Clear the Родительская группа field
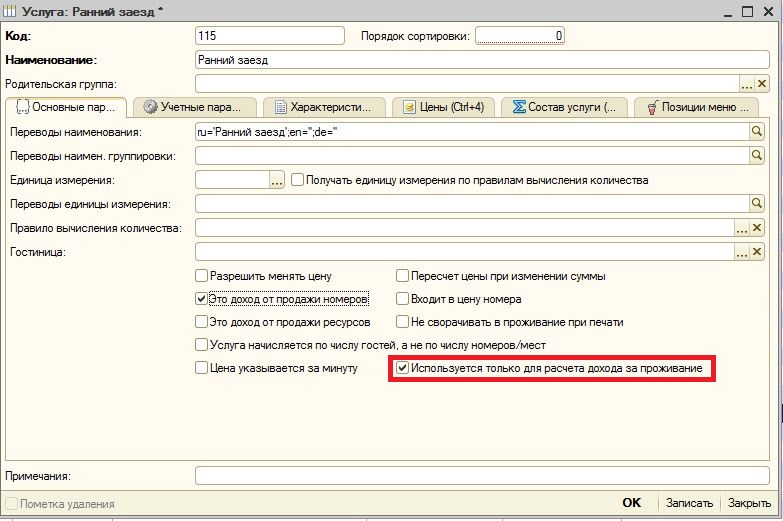The image size is (783, 521). pos(762,84)
